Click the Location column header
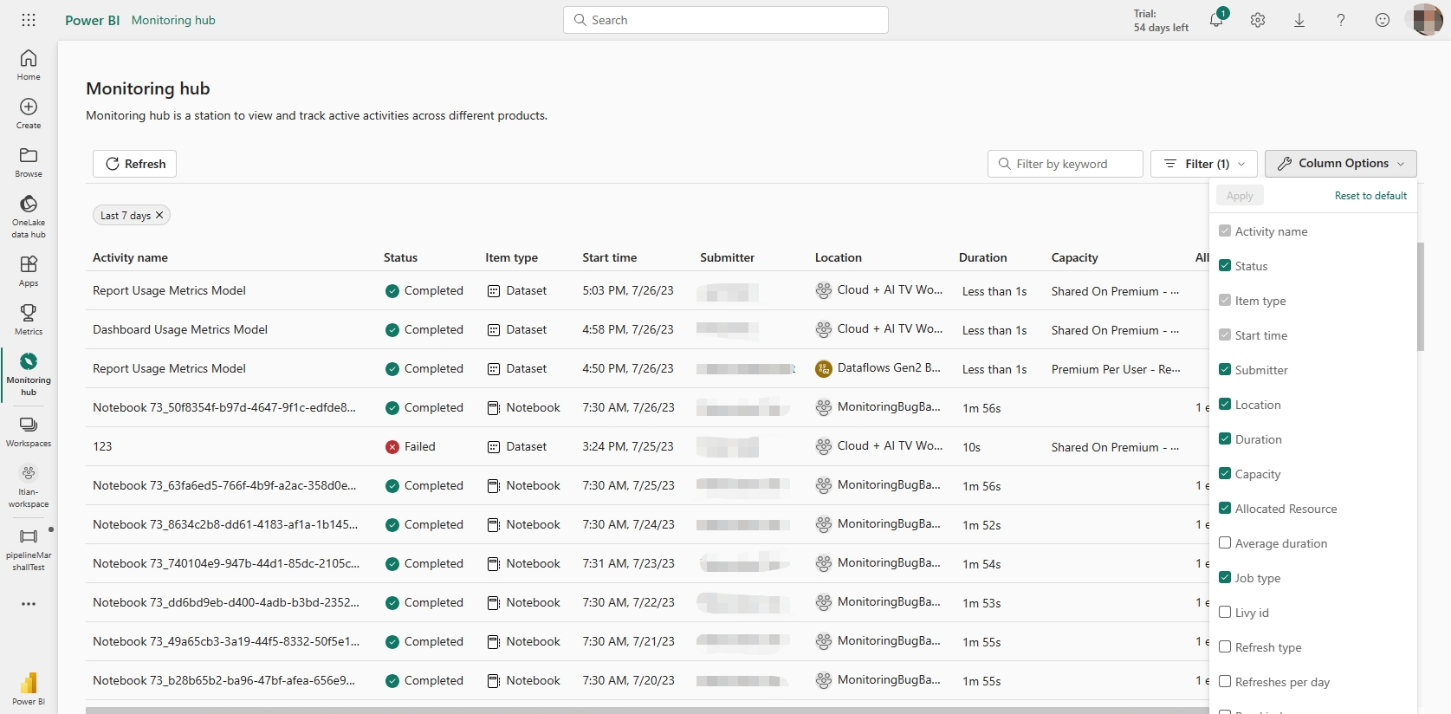The height and width of the screenshot is (714, 1451). tap(838, 258)
